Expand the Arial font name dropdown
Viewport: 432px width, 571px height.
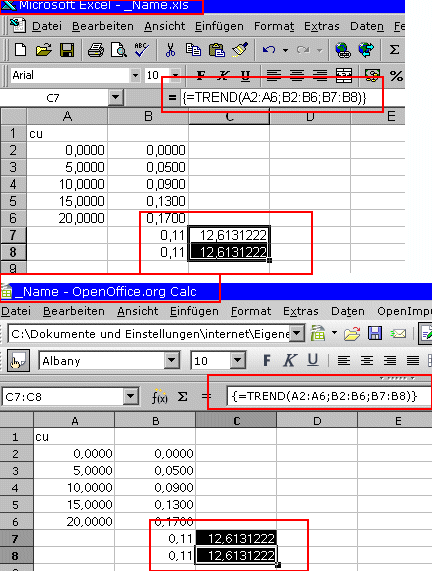click(135, 75)
